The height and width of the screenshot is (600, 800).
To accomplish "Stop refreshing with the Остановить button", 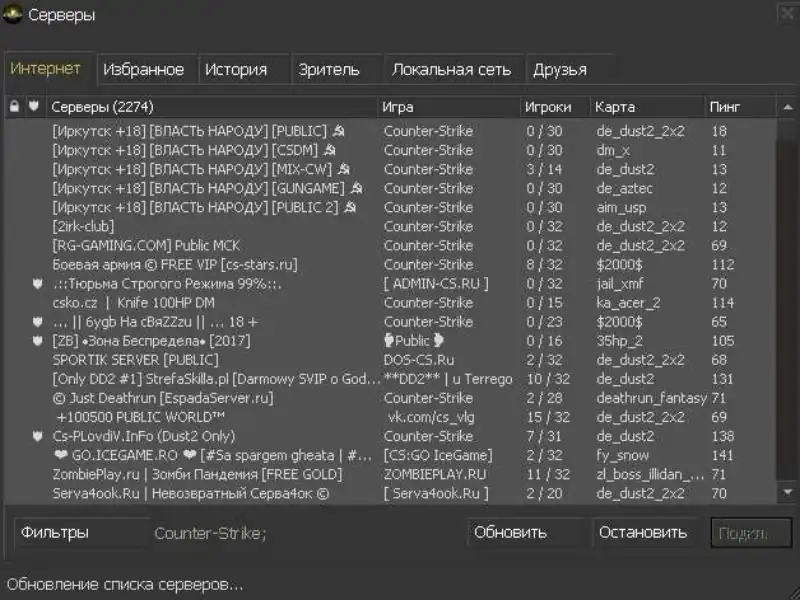I will (643, 533).
